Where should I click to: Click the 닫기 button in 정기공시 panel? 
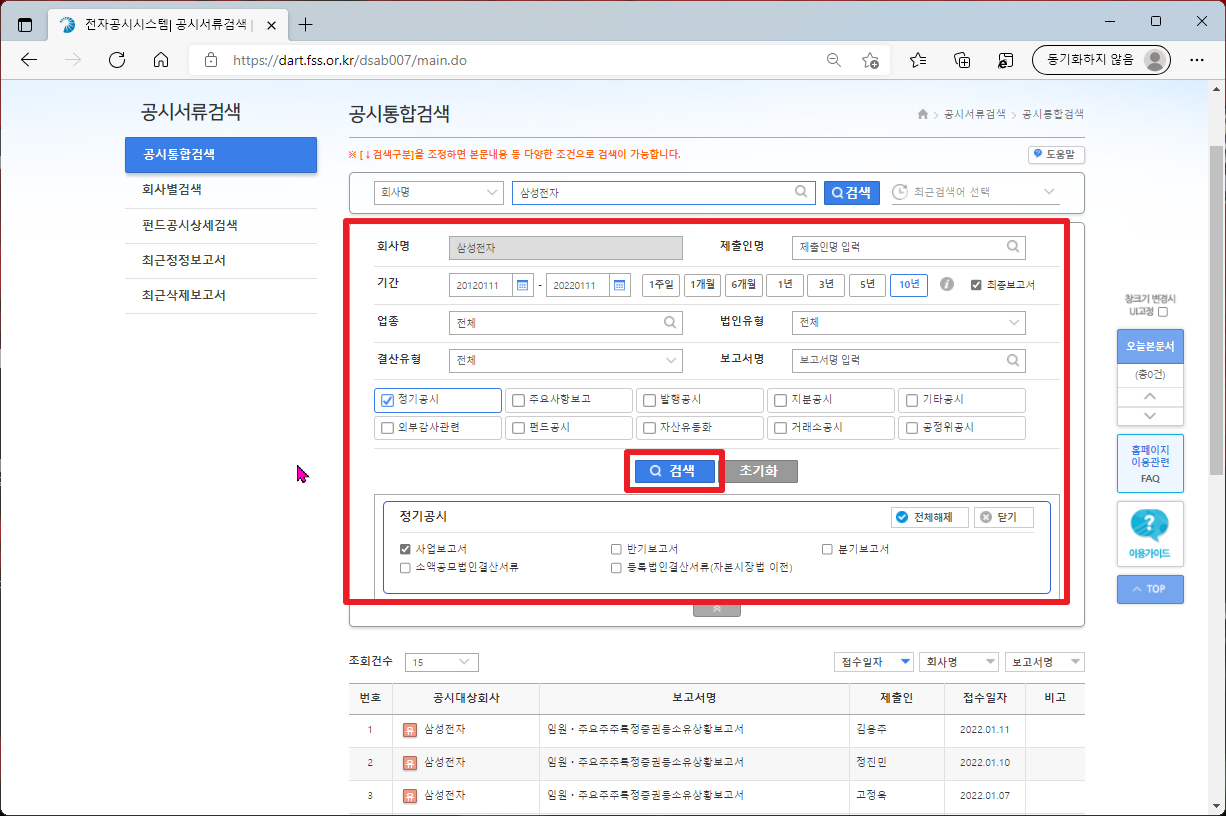pyautogui.click(x=1004, y=517)
